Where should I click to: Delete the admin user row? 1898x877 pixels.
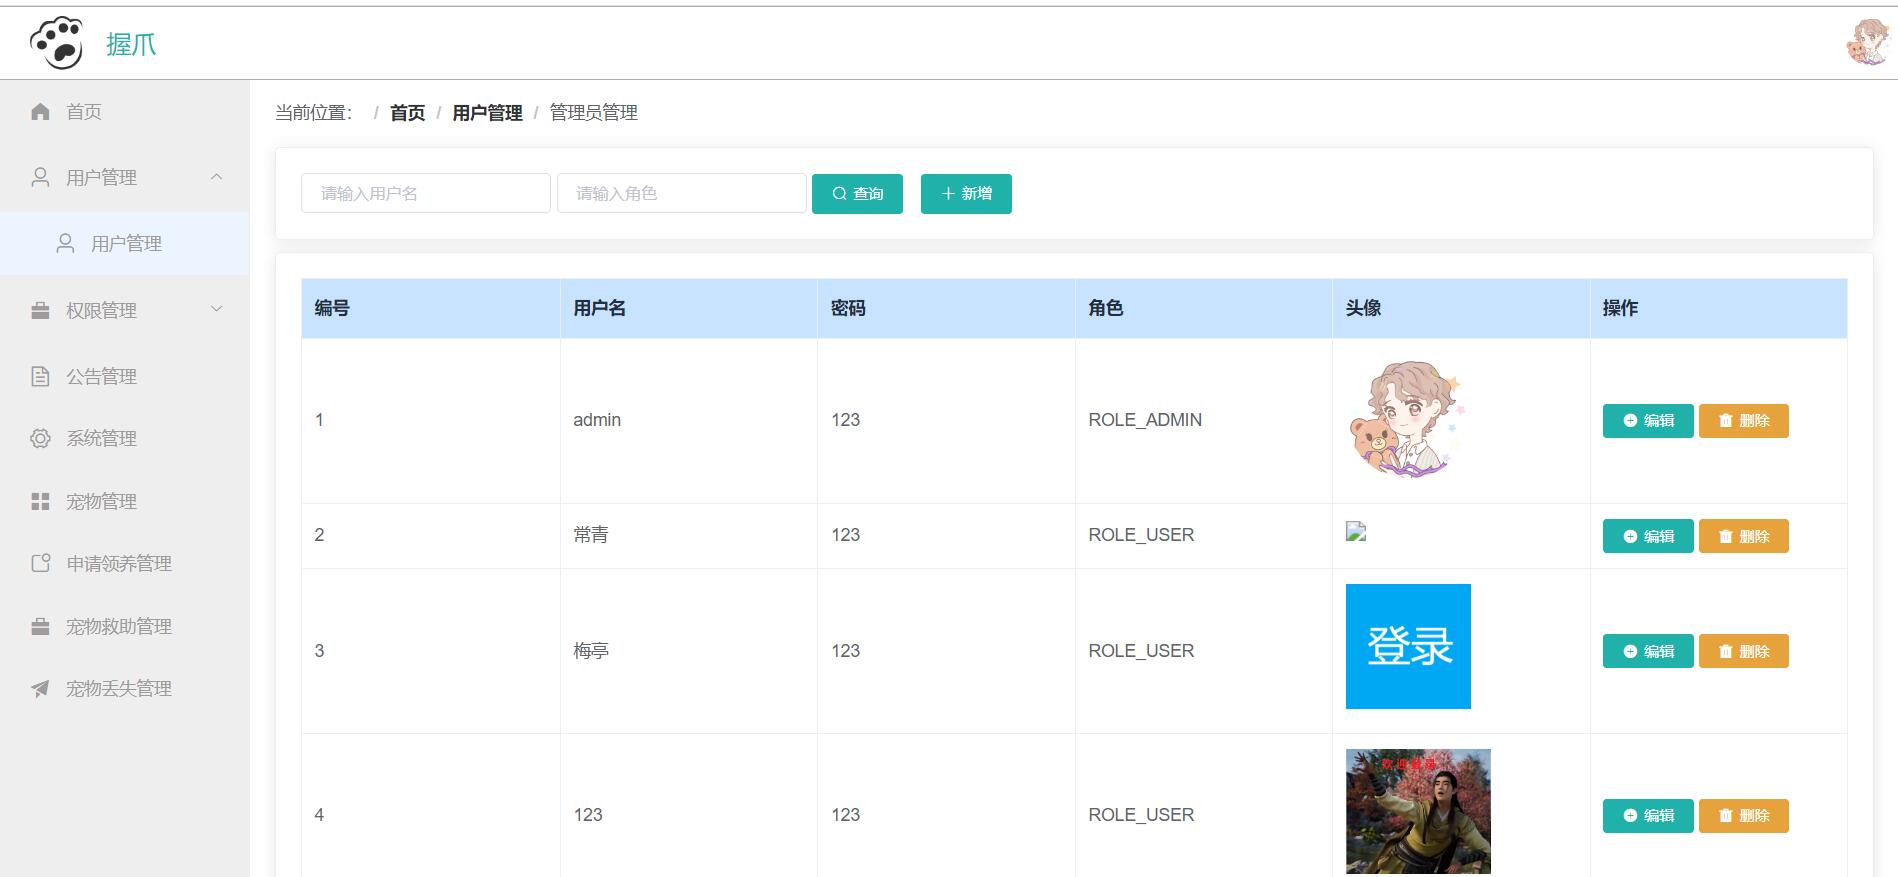click(1744, 421)
